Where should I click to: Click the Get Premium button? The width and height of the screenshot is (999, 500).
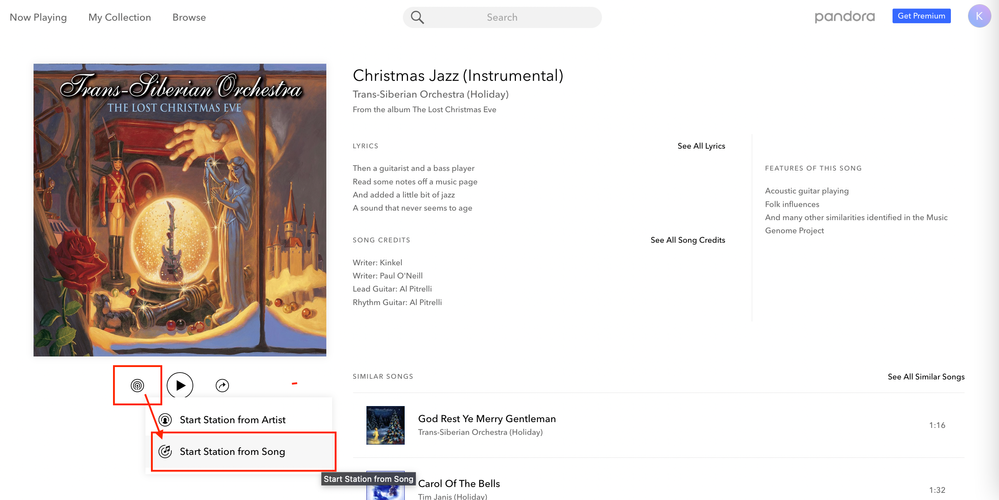point(921,16)
